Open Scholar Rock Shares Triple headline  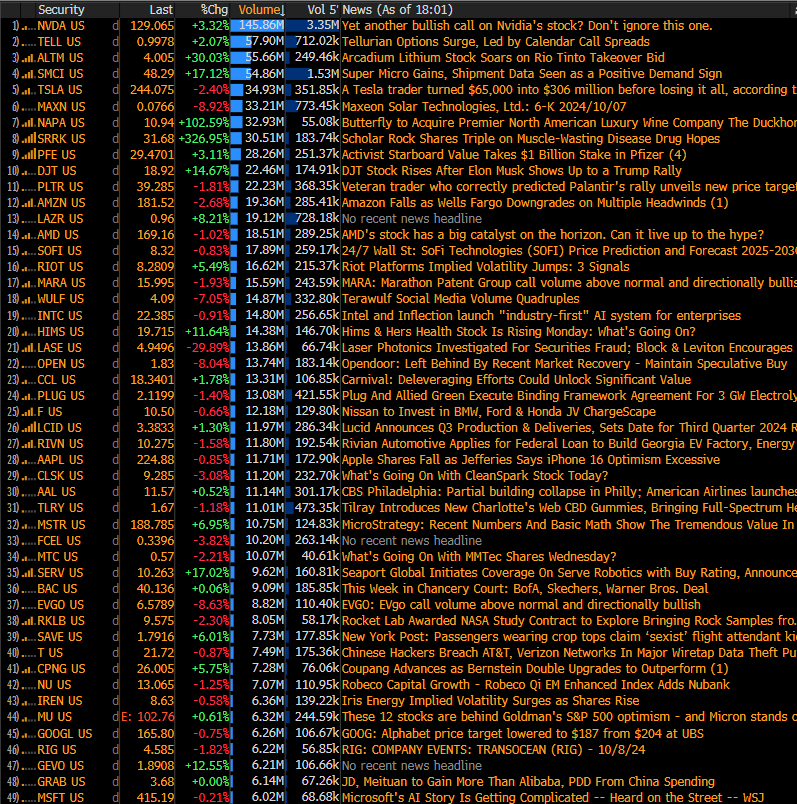[531, 138]
